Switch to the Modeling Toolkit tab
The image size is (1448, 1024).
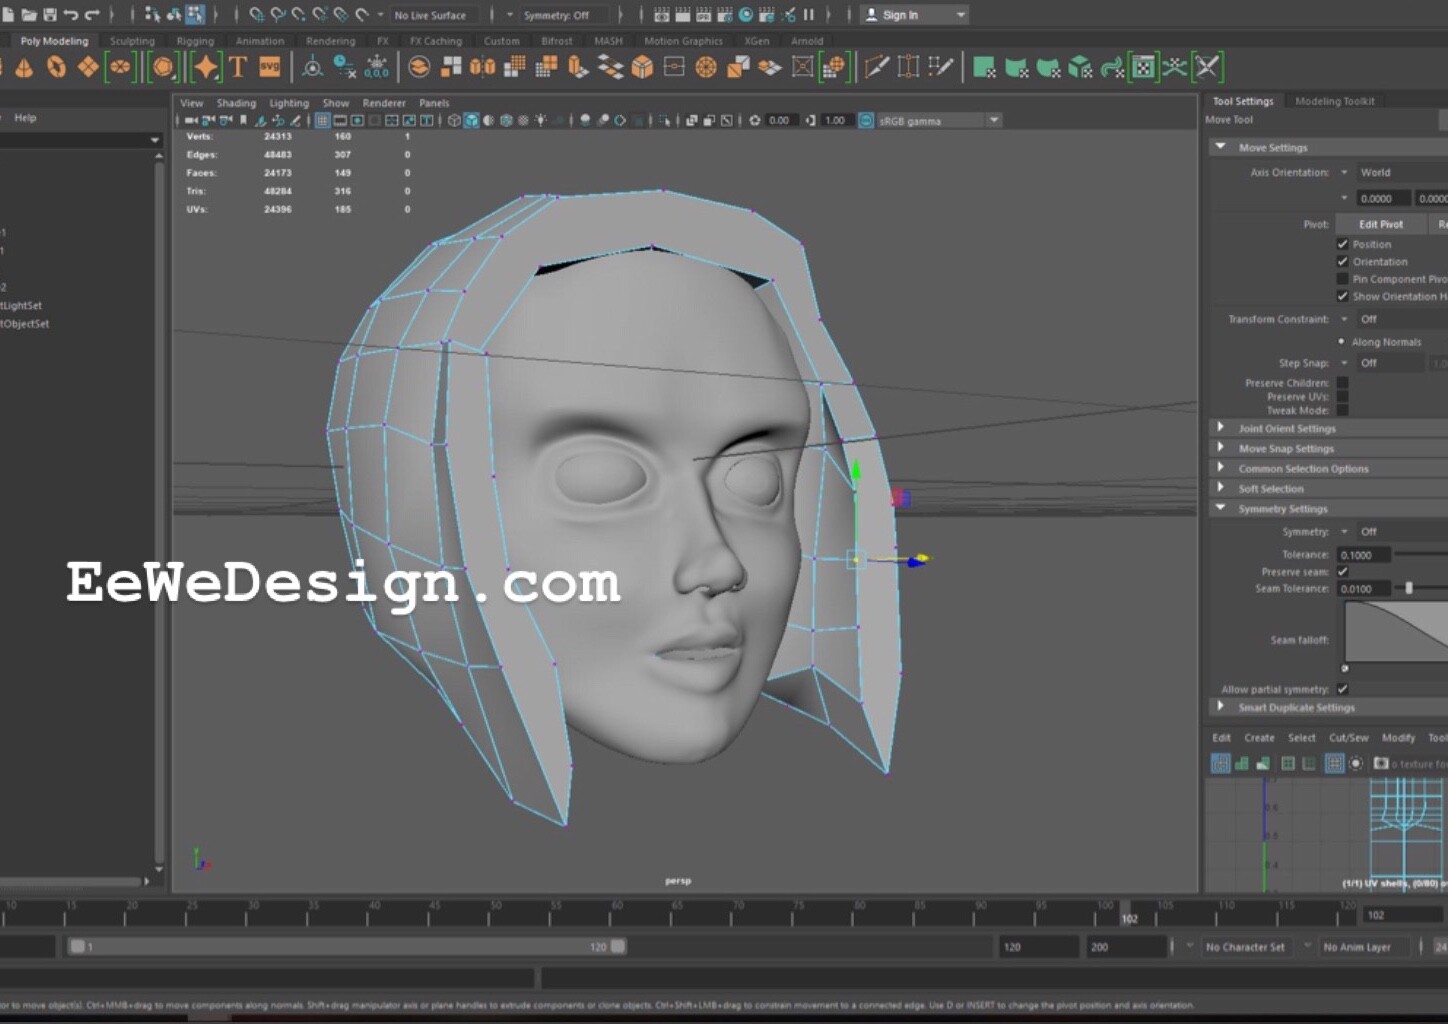click(x=1335, y=100)
